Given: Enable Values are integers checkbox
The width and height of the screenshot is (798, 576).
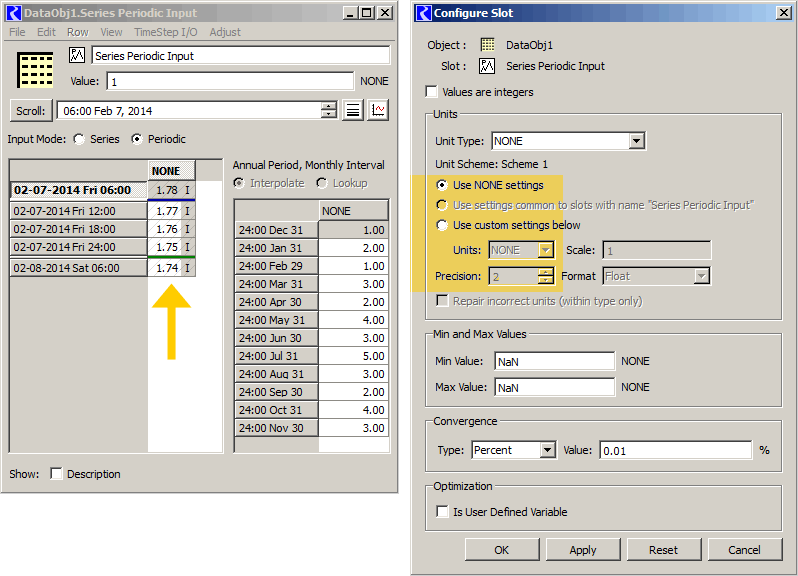Looking at the screenshot, I should pyautogui.click(x=432, y=92).
